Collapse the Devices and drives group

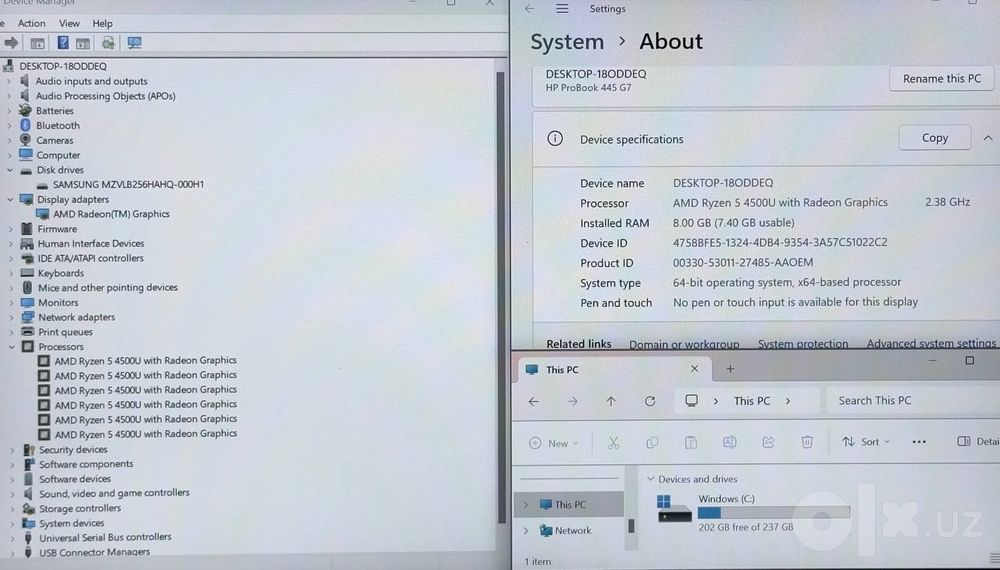[x=651, y=478]
